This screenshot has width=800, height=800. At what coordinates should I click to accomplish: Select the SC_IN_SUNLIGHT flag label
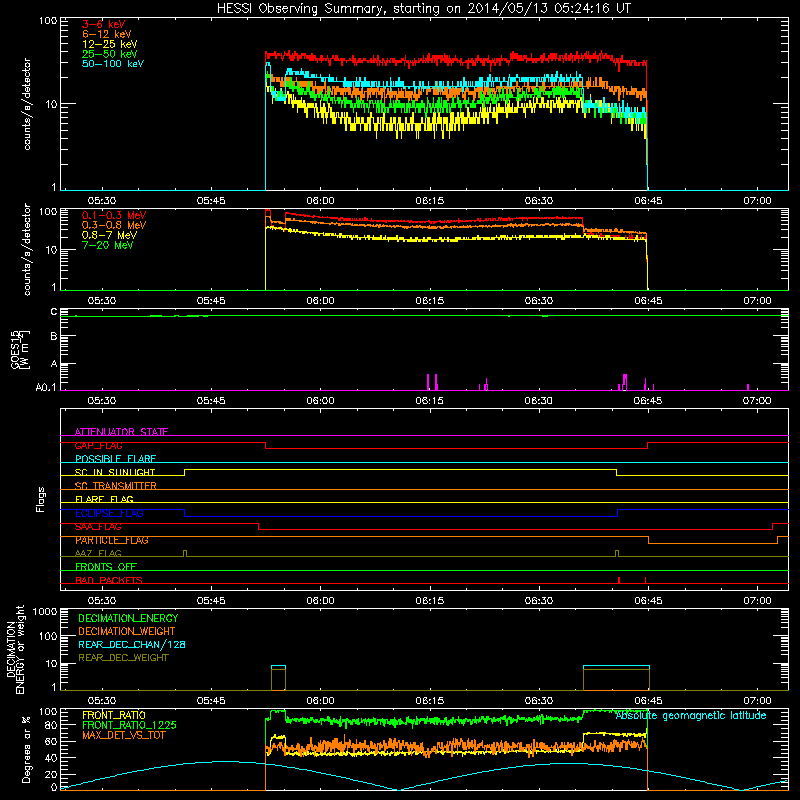[x=115, y=472]
